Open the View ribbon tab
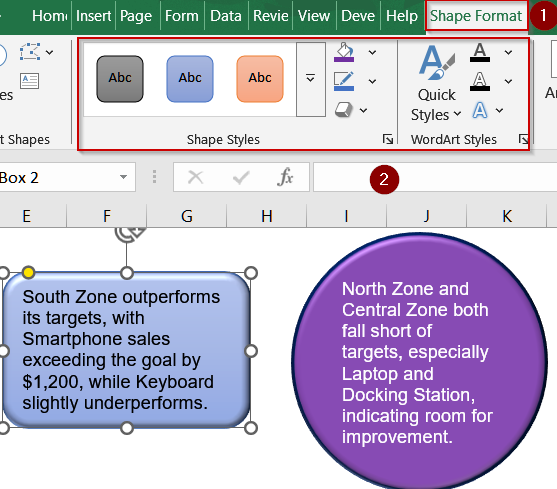Screen dimensions: 557x489 click(x=314, y=16)
